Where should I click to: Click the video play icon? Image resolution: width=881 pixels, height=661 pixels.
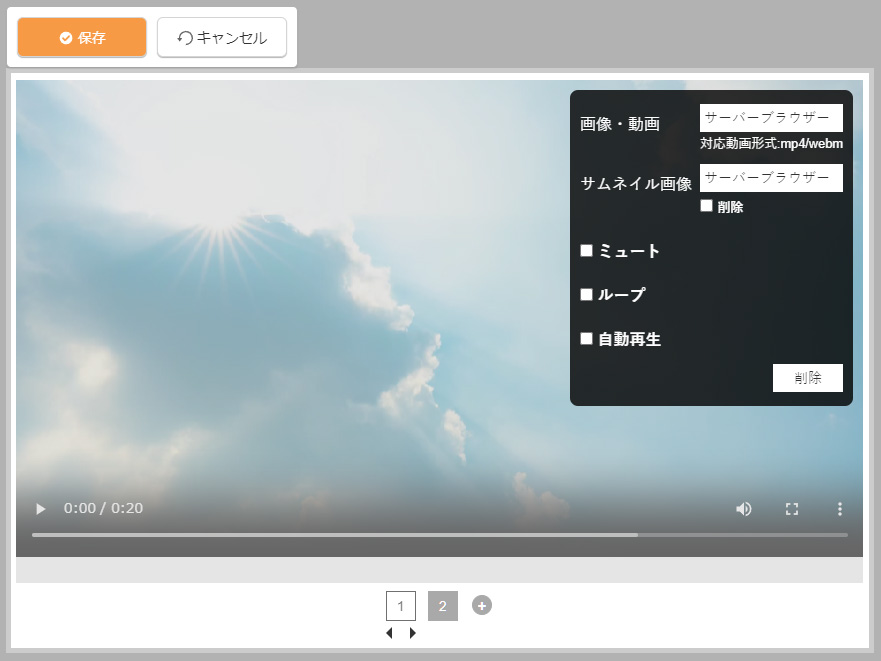coord(41,509)
